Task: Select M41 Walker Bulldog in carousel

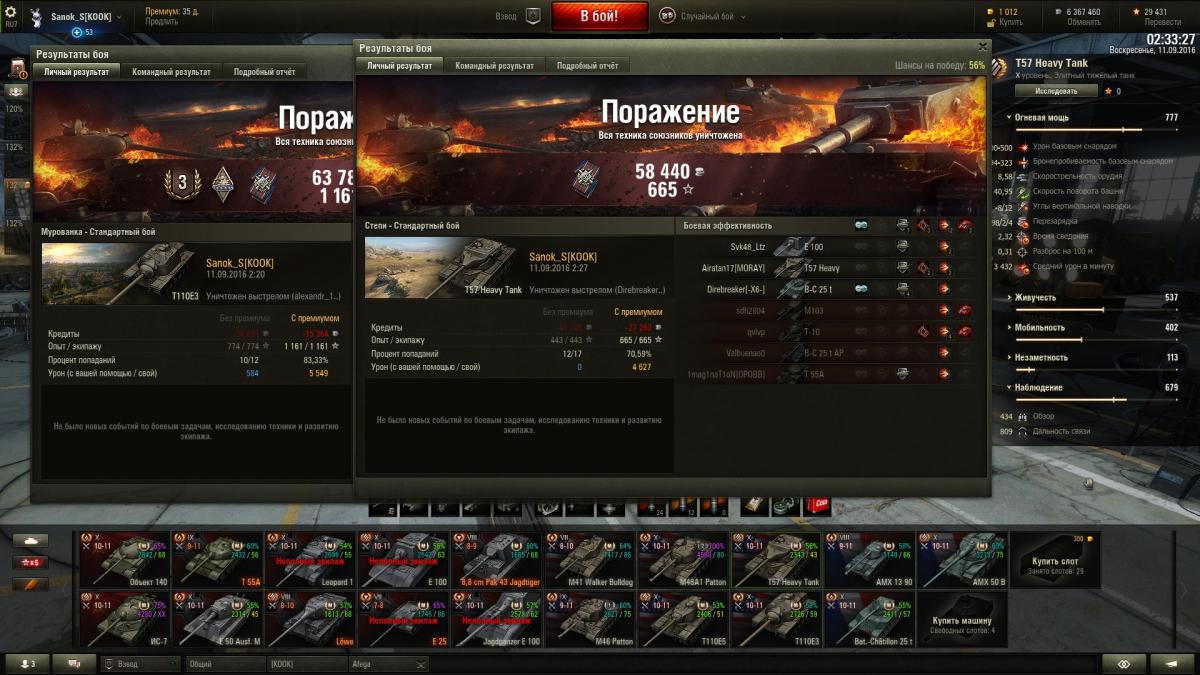Action: (x=588, y=559)
